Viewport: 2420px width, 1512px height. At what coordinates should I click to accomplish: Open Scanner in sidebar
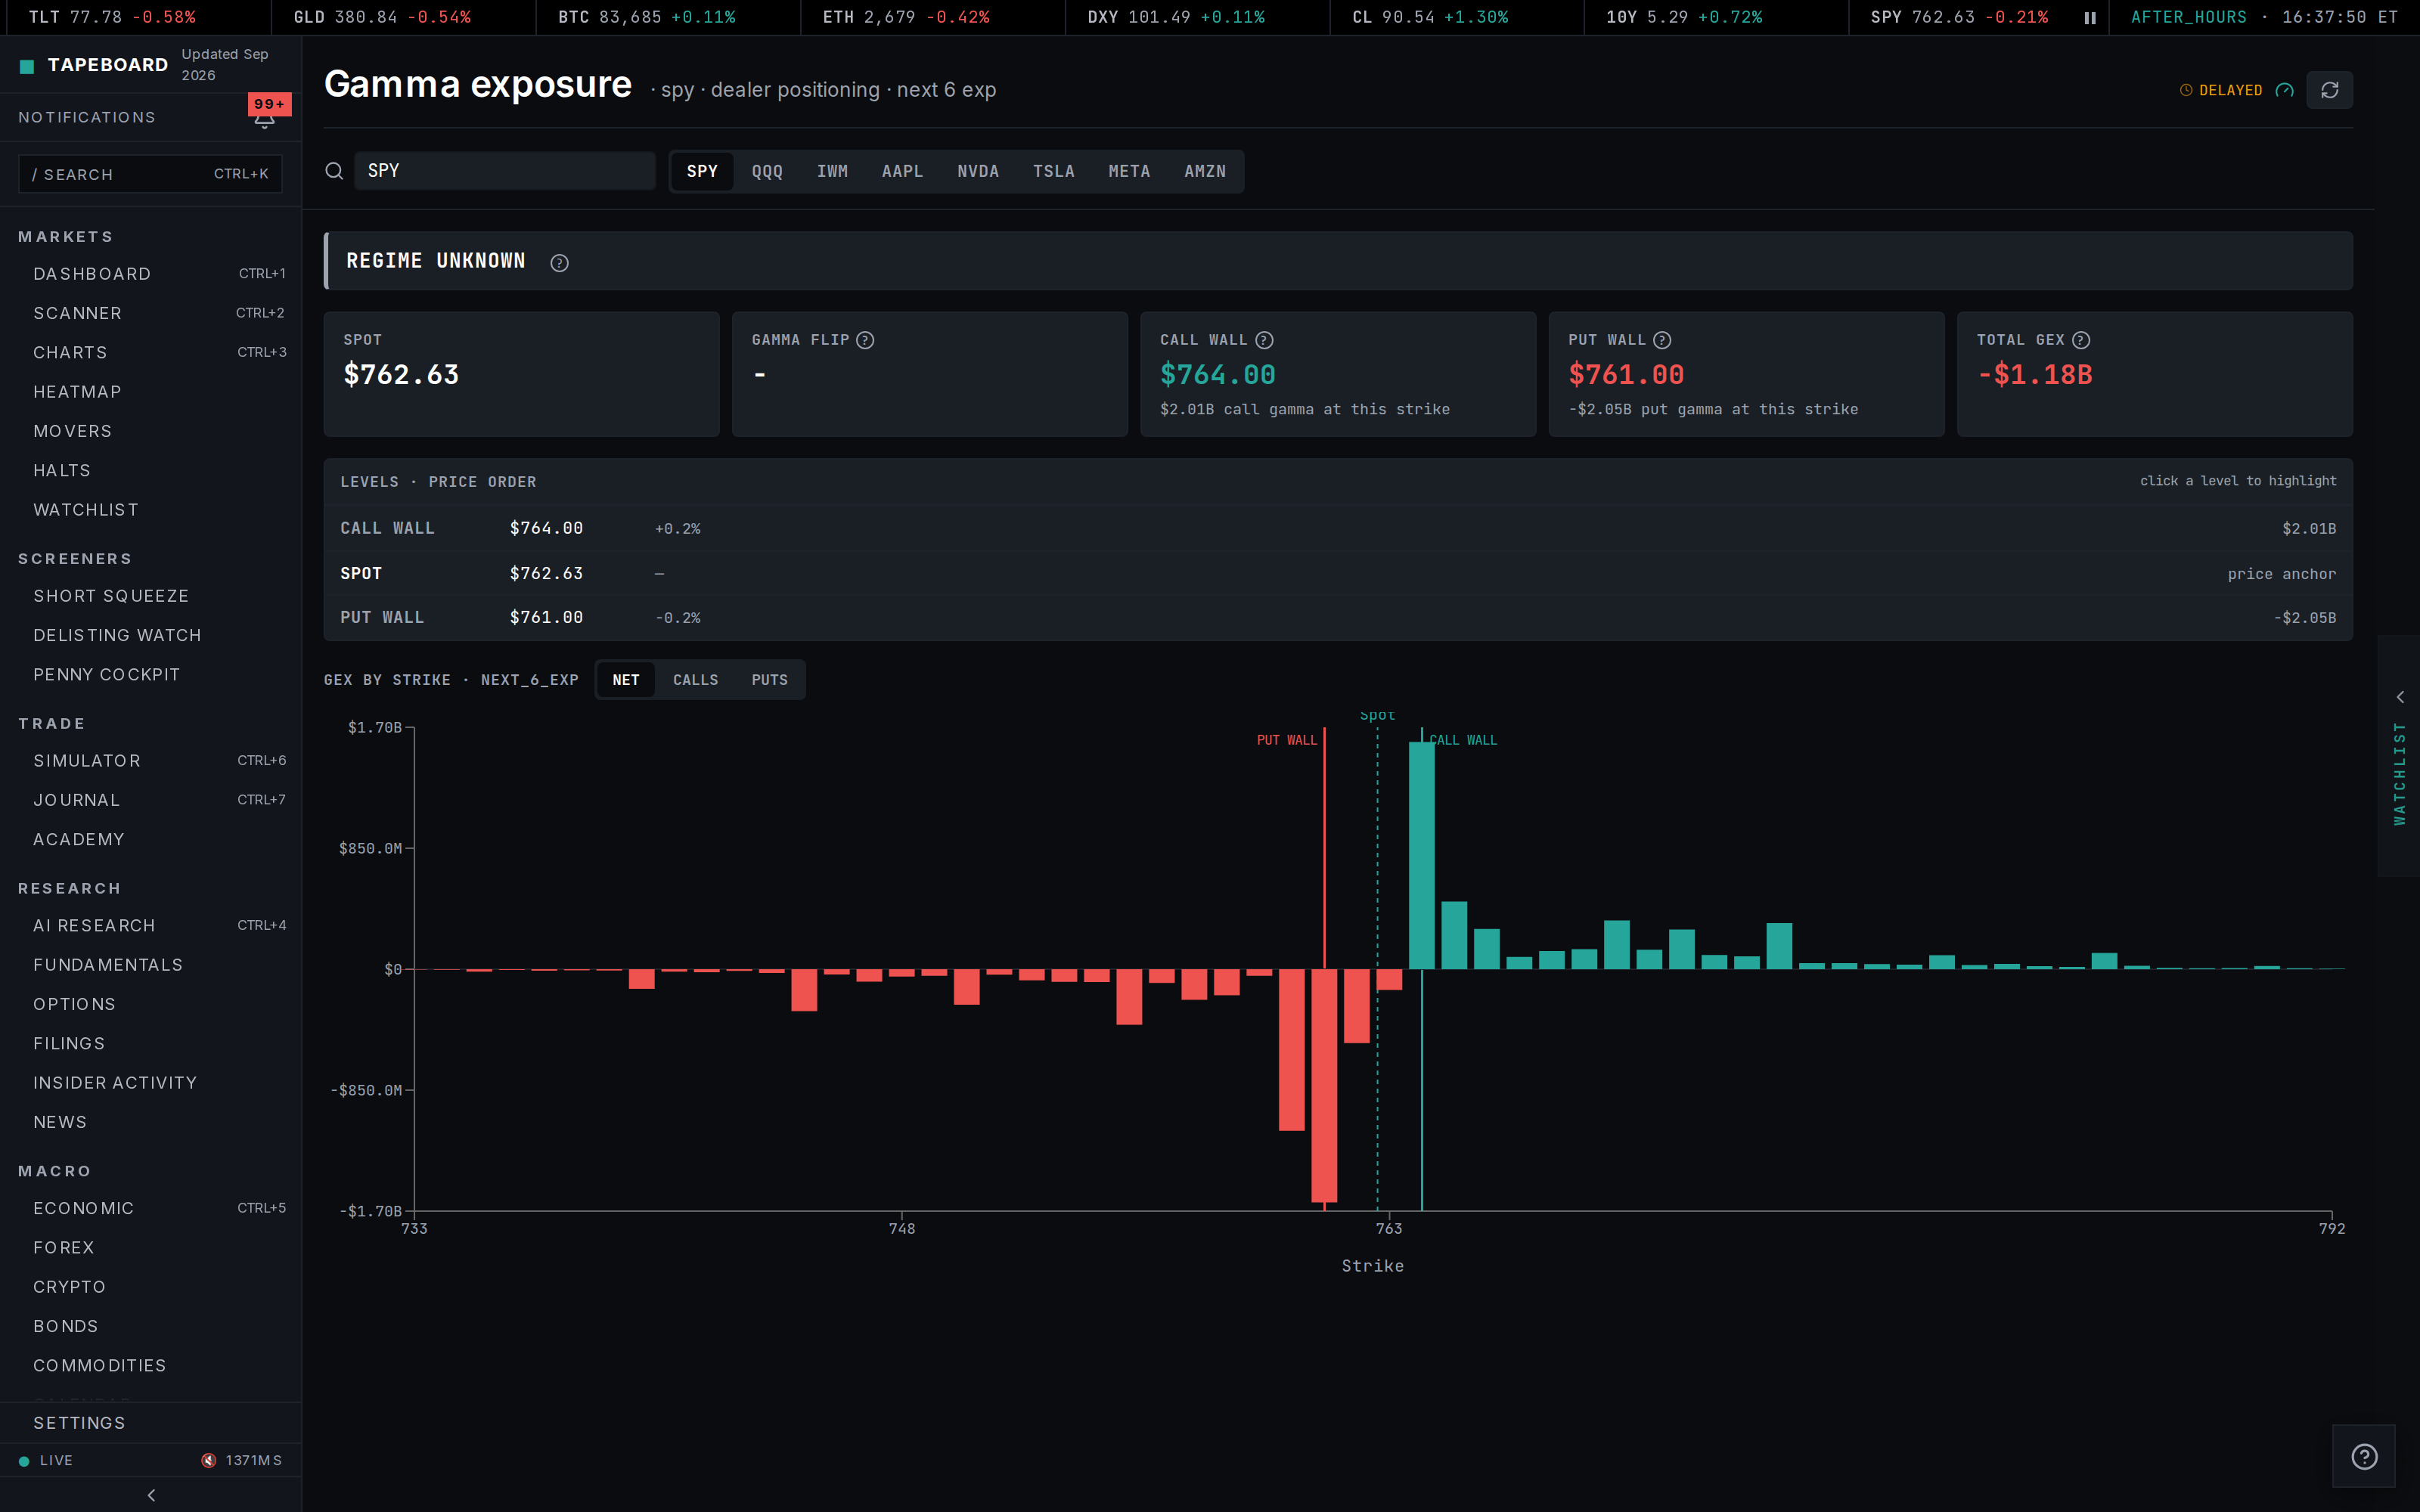151,313
